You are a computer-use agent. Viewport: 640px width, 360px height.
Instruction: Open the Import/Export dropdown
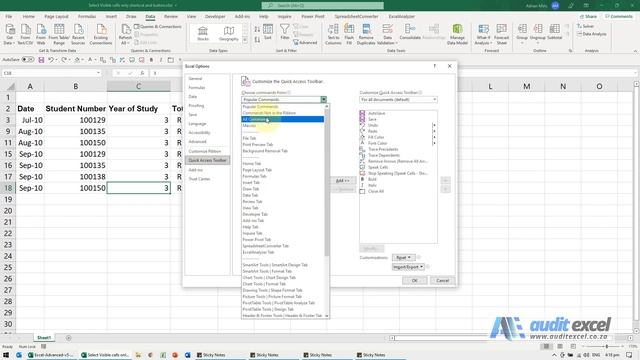click(x=408, y=267)
